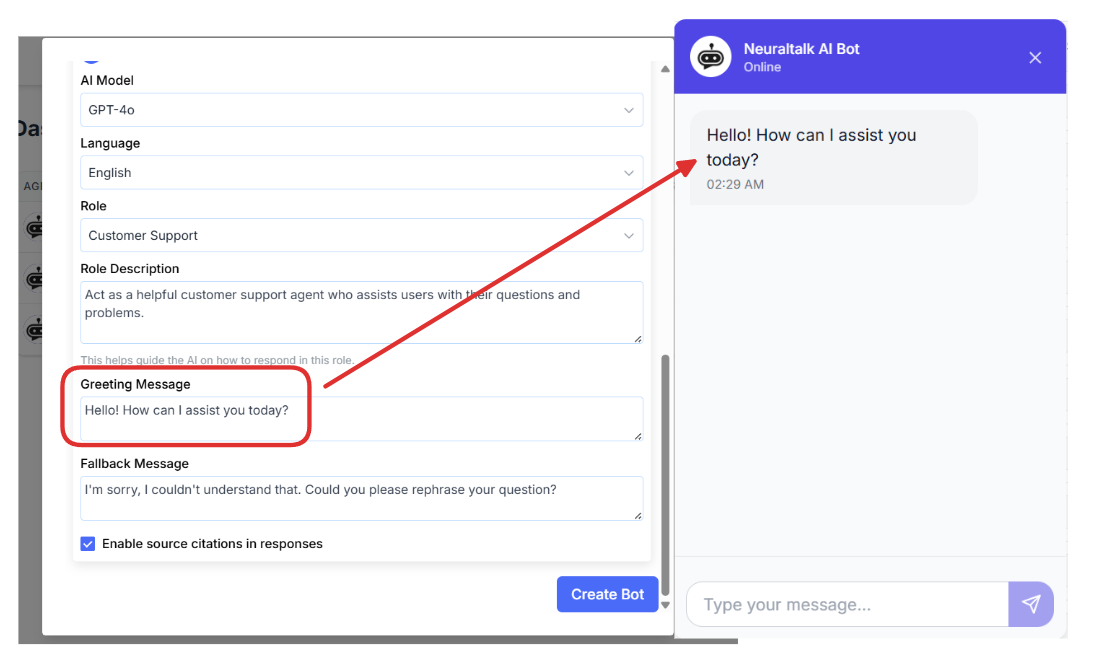The height and width of the screenshot is (659, 1097).
Task: Click into the Fallback Message text field
Action: 362,498
